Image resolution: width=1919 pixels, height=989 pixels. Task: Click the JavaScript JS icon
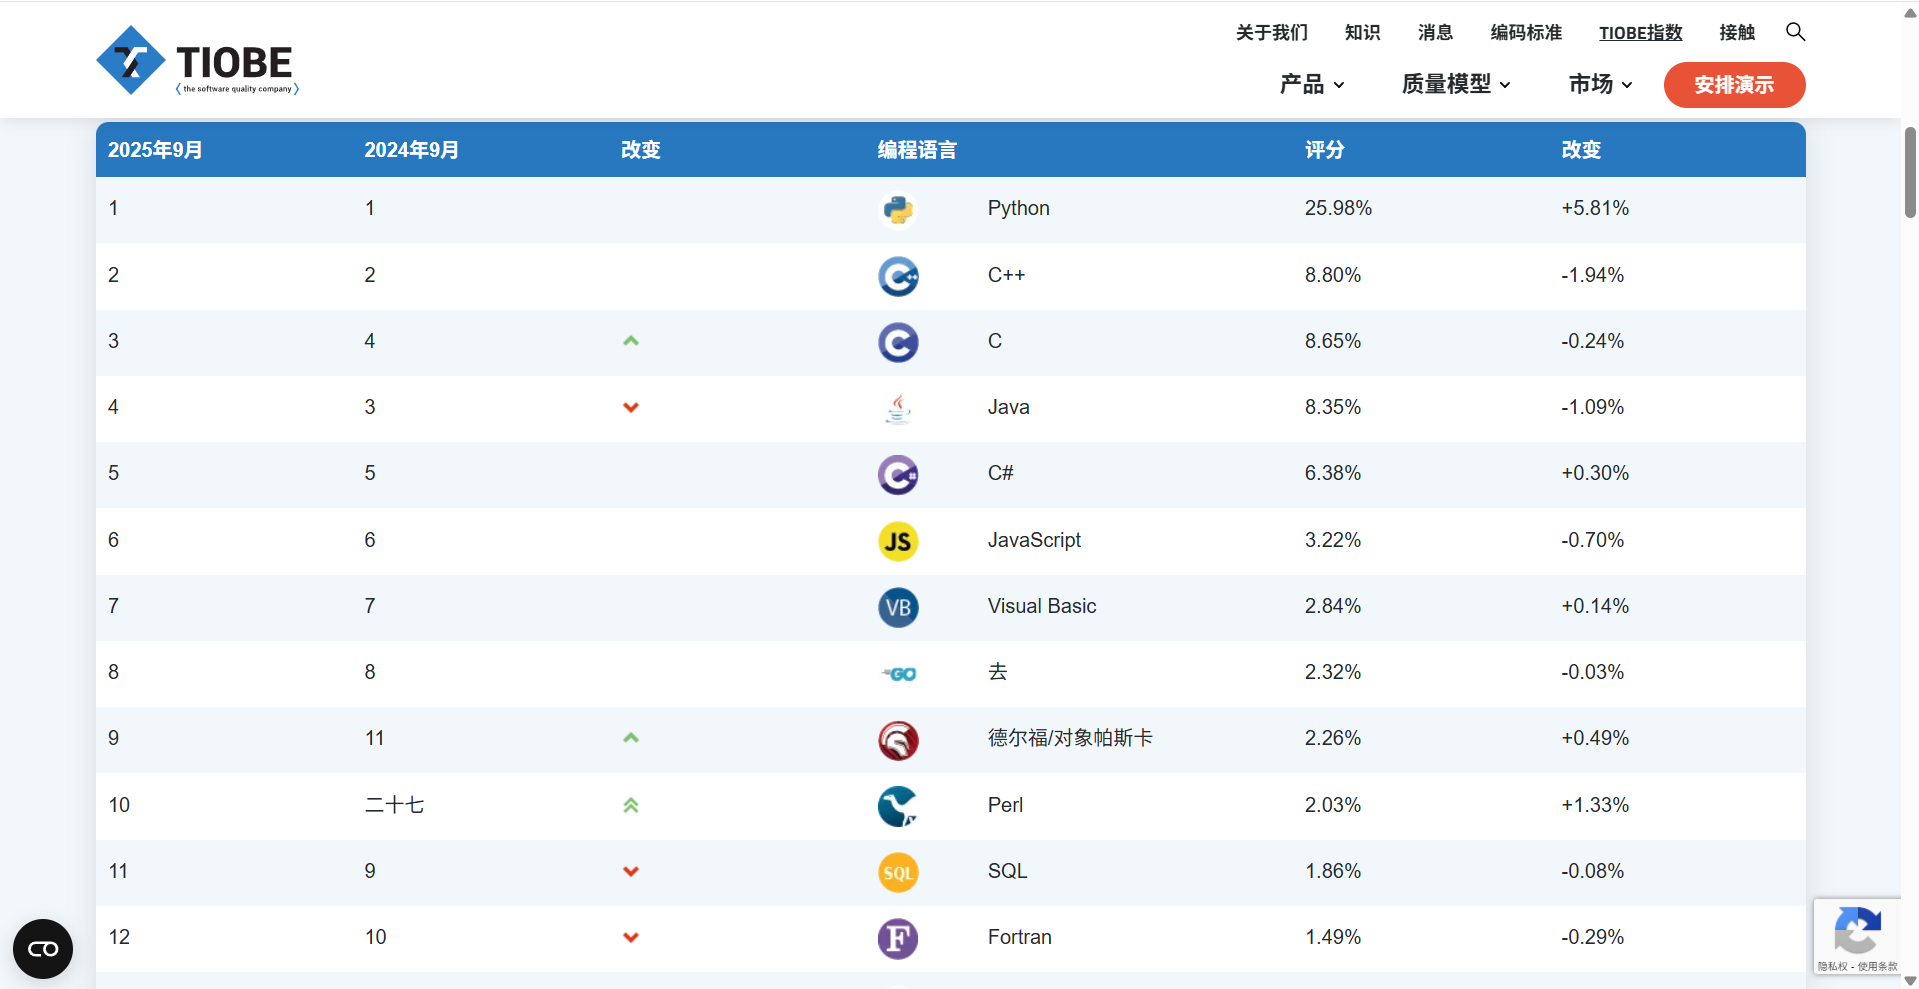coord(898,541)
